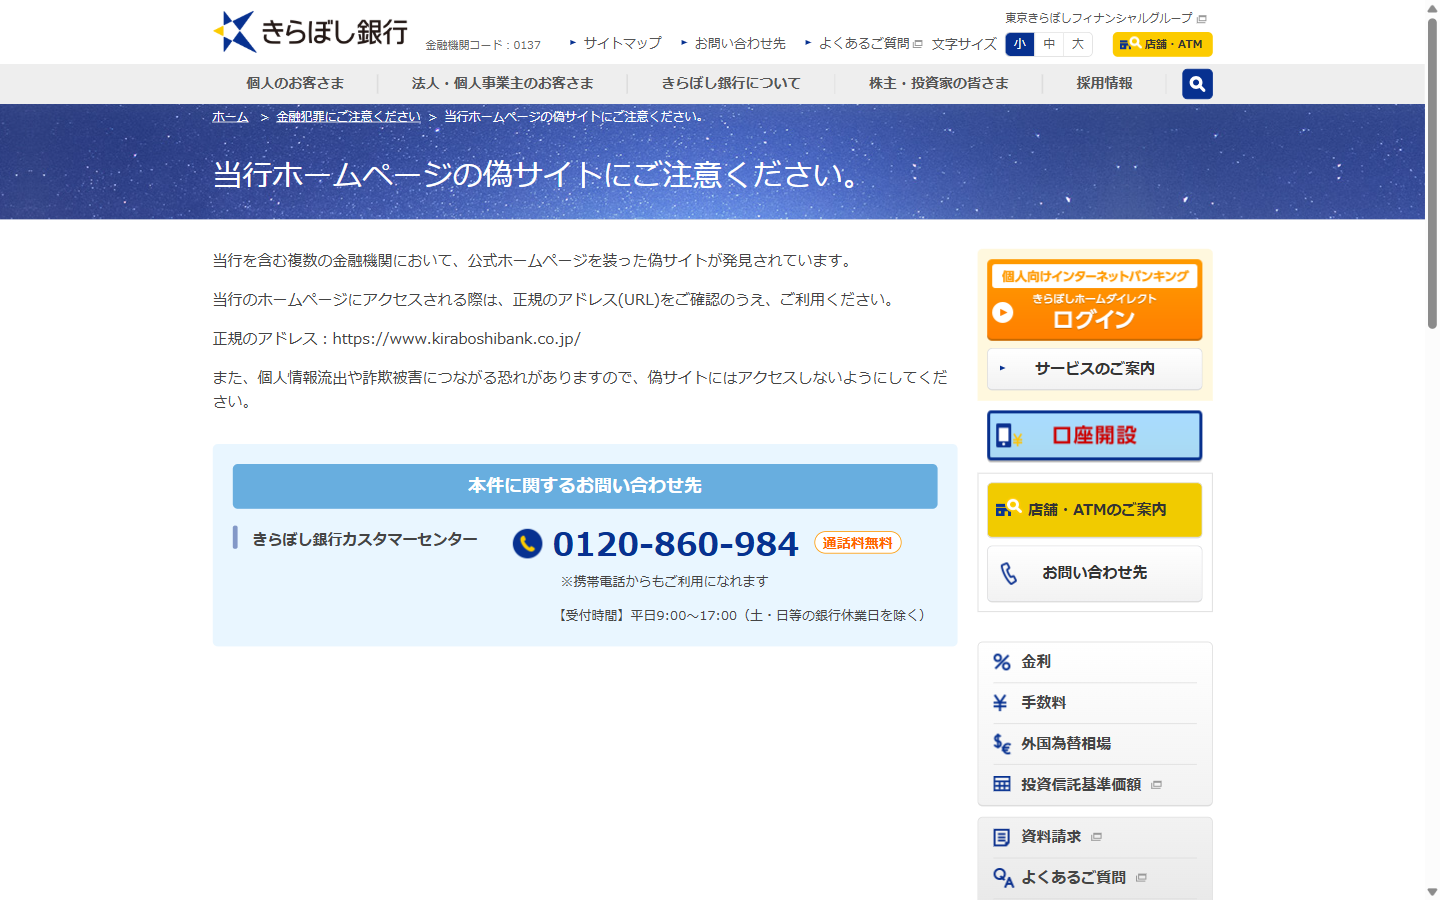This screenshot has height=900, width=1440.
Task: Open the search magnifier icon
Action: click(x=1197, y=84)
